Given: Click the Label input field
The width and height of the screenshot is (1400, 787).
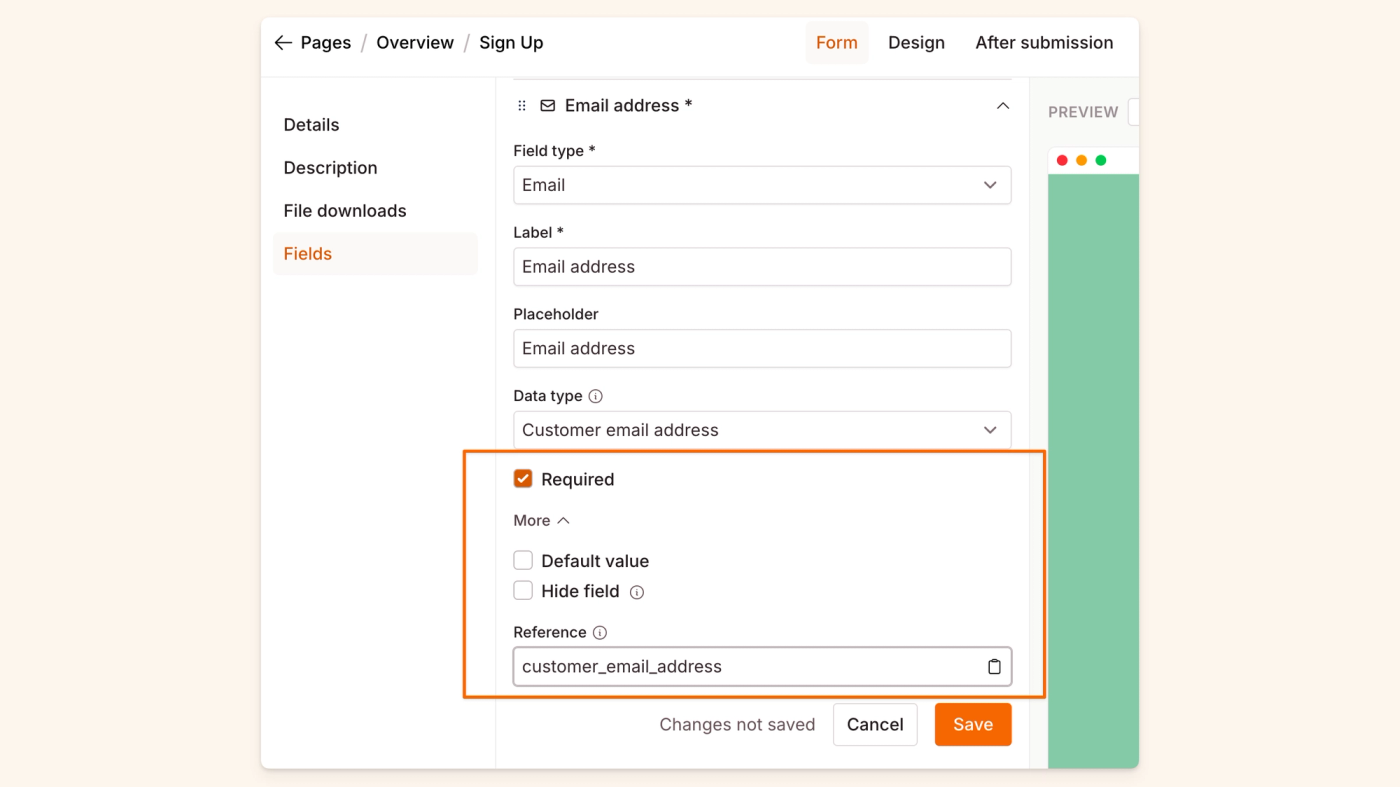Looking at the screenshot, I should 762,267.
